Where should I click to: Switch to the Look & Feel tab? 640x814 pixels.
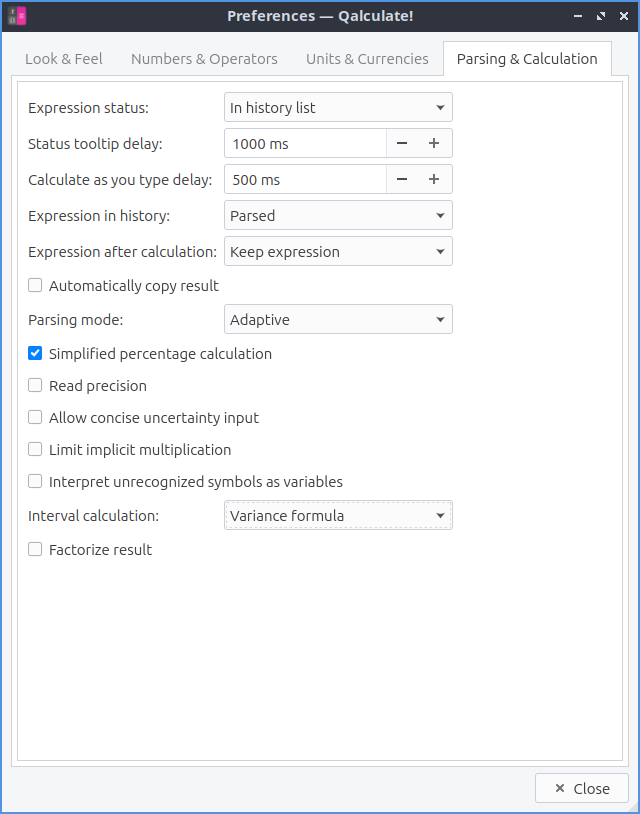tap(64, 59)
